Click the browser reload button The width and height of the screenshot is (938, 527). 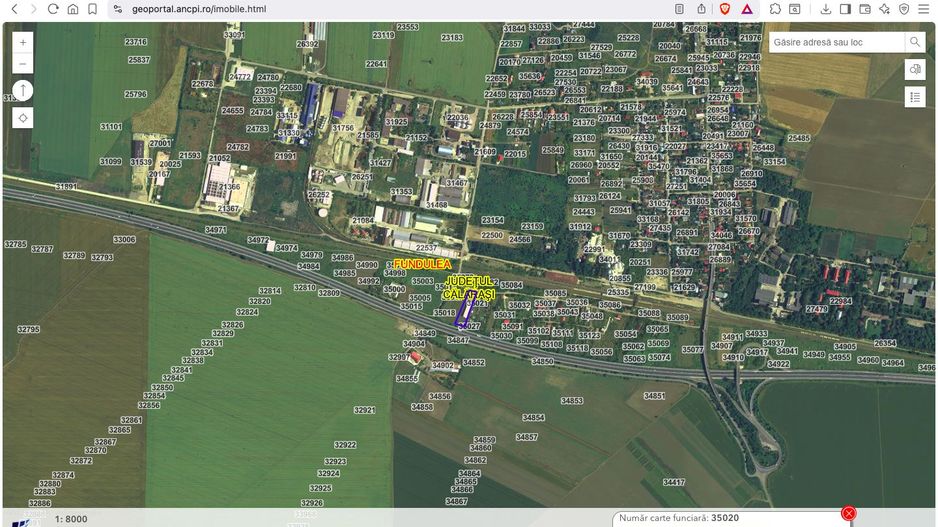pos(53,9)
